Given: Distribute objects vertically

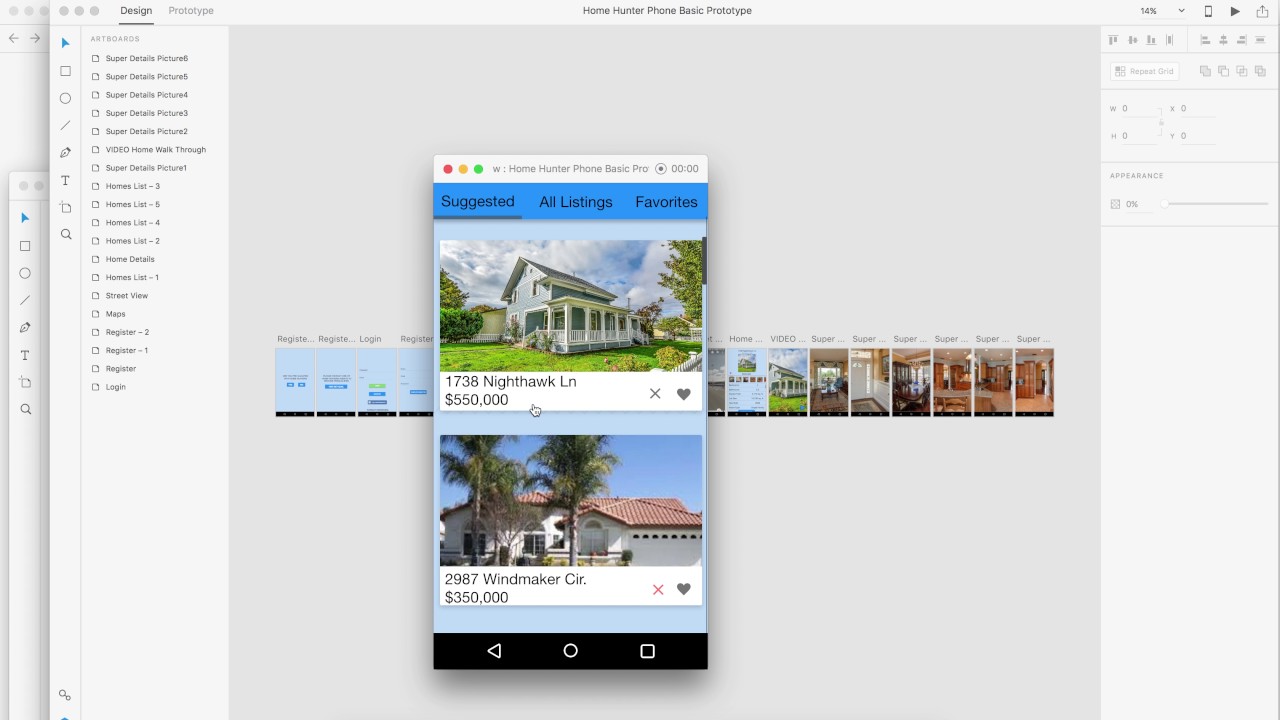Looking at the screenshot, I should (1260, 40).
